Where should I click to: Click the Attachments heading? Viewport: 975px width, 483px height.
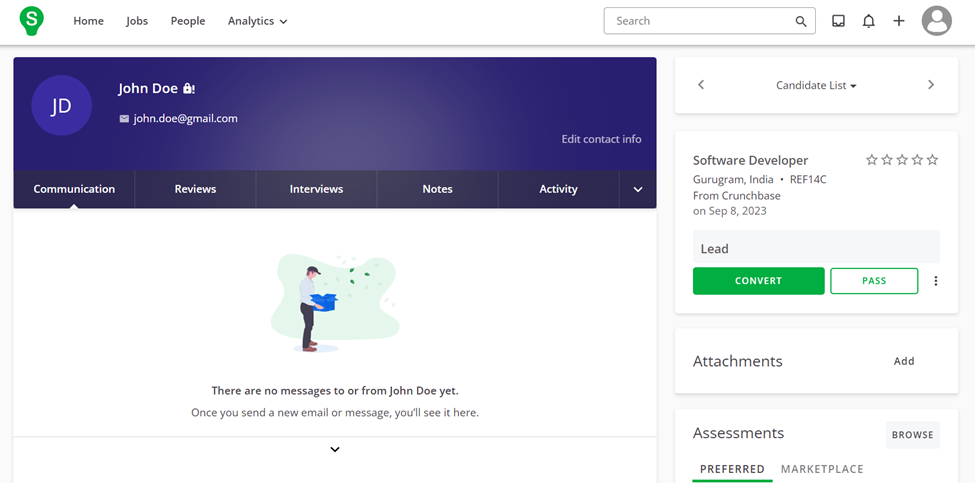click(x=737, y=362)
